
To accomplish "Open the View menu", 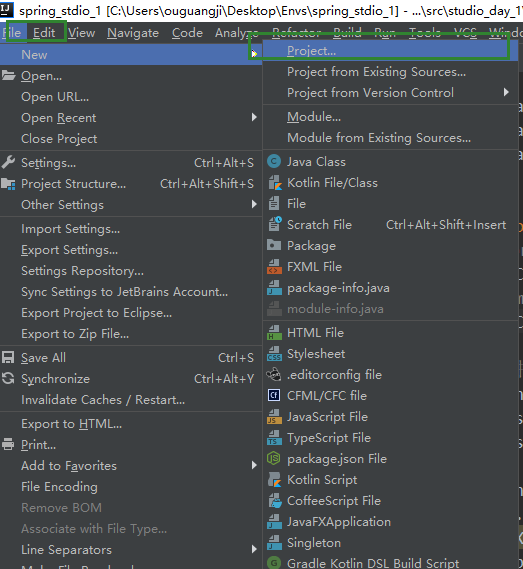I will click(x=81, y=33).
